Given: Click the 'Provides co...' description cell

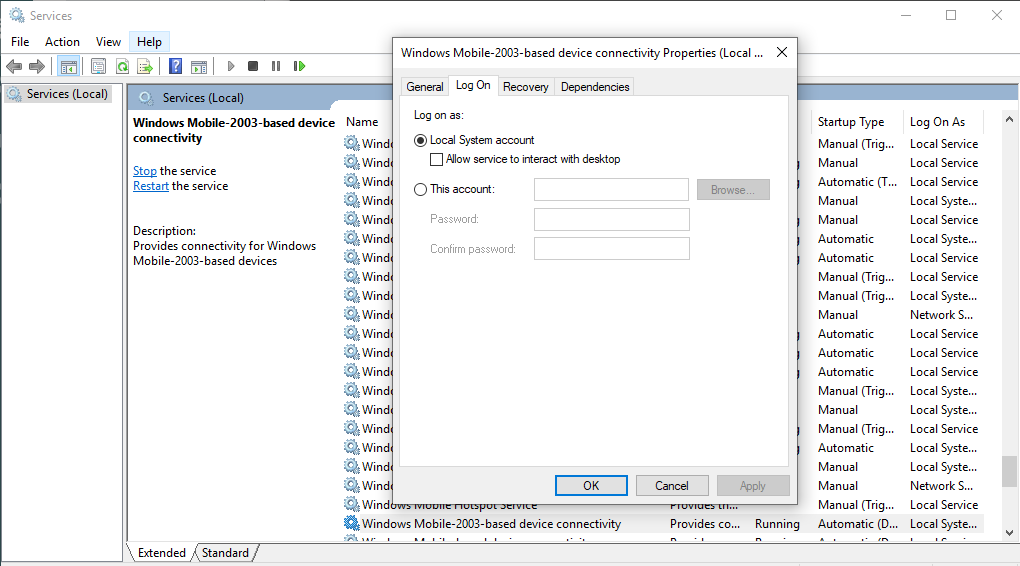Looking at the screenshot, I should tap(705, 524).
